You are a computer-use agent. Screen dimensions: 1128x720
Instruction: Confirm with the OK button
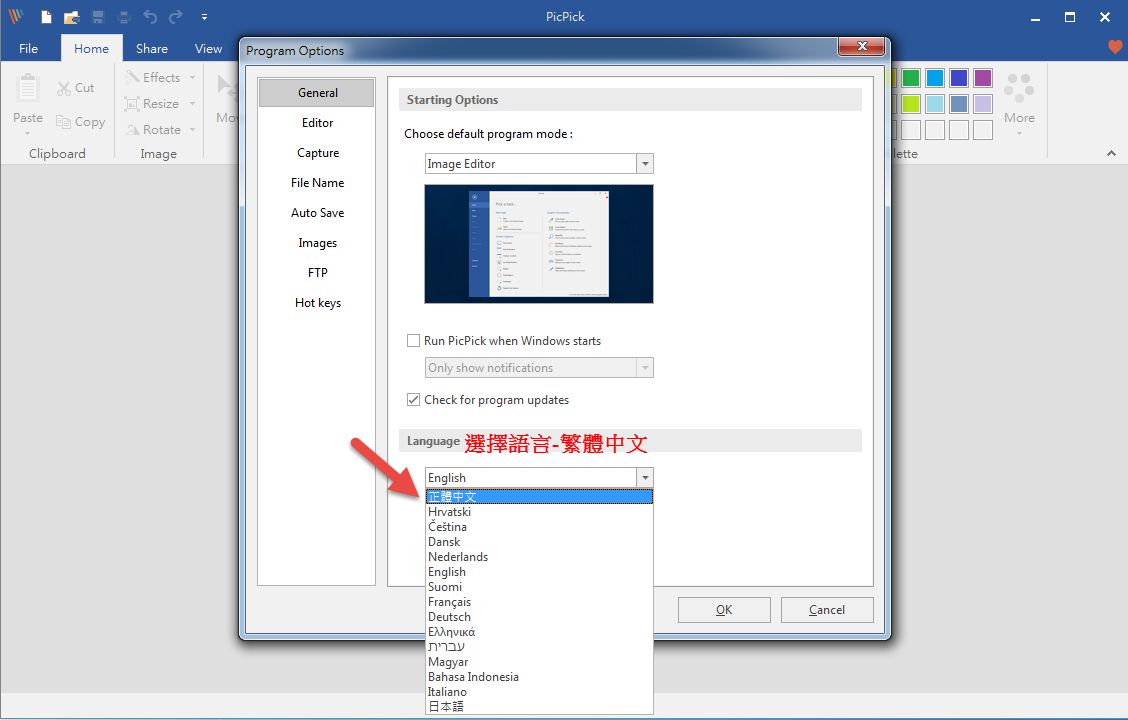pyautogui.click(x=724, y=610)
